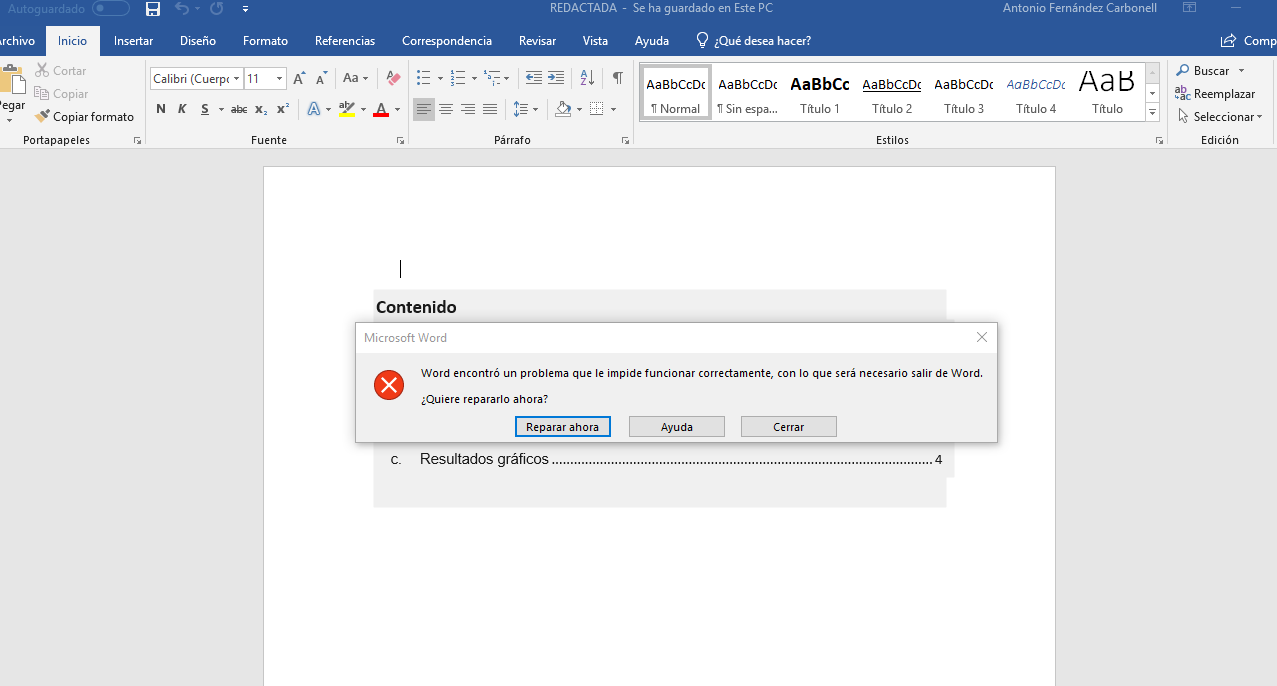This screenshot has width=1277, height=686.
Task: Click the sort A-Z icon
Action: click(587, 78)
